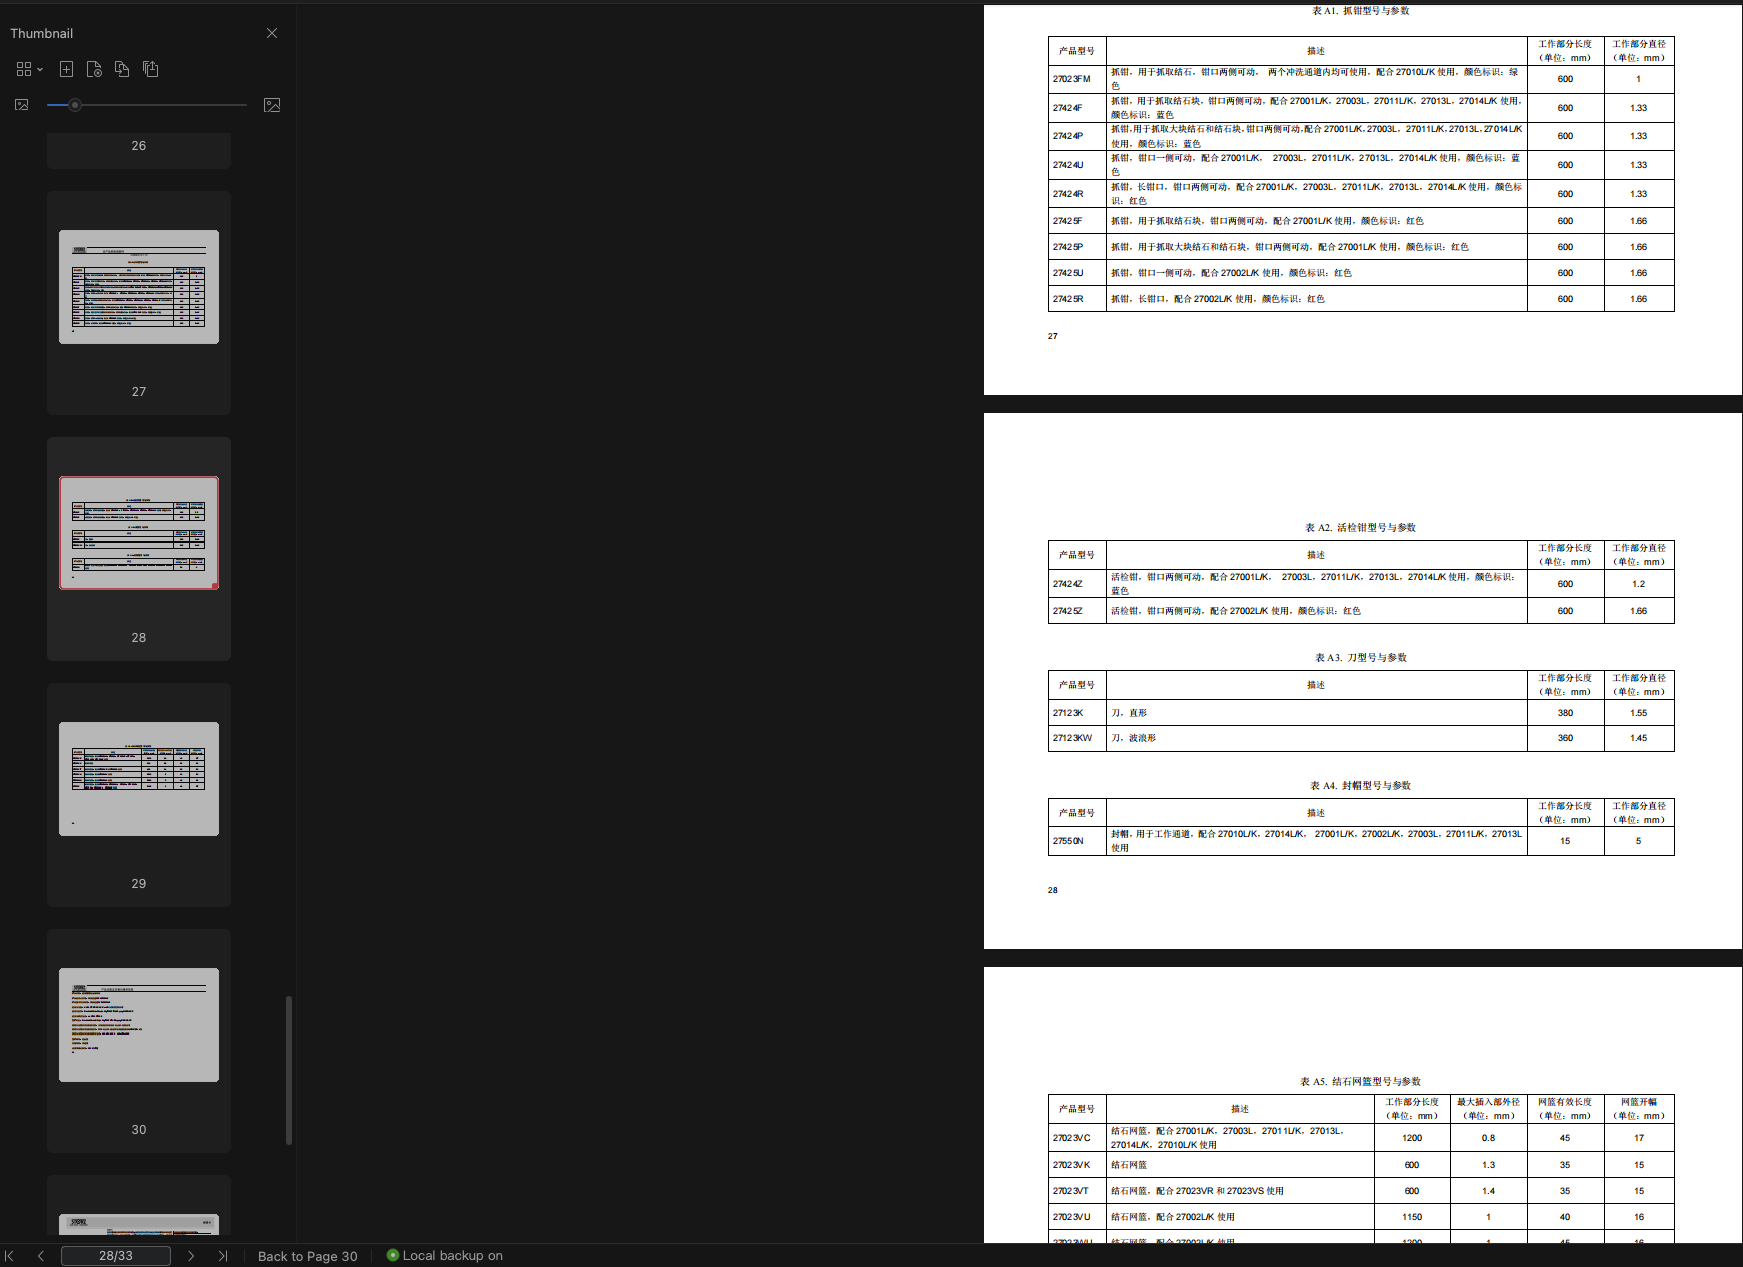Go to the first page
The width and height of the screenshot is (1743, 1267).
10,1256
